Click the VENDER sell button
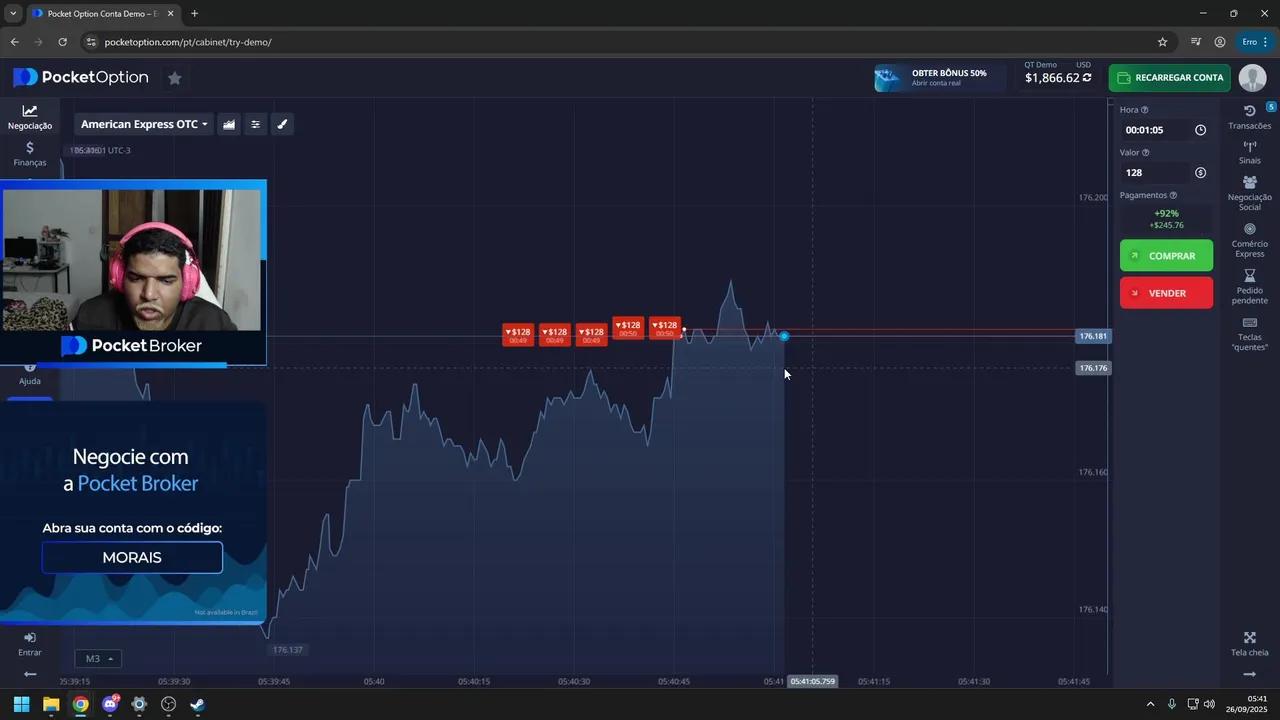Viewport: 1280px width, 720px height. click(1166, 293)
